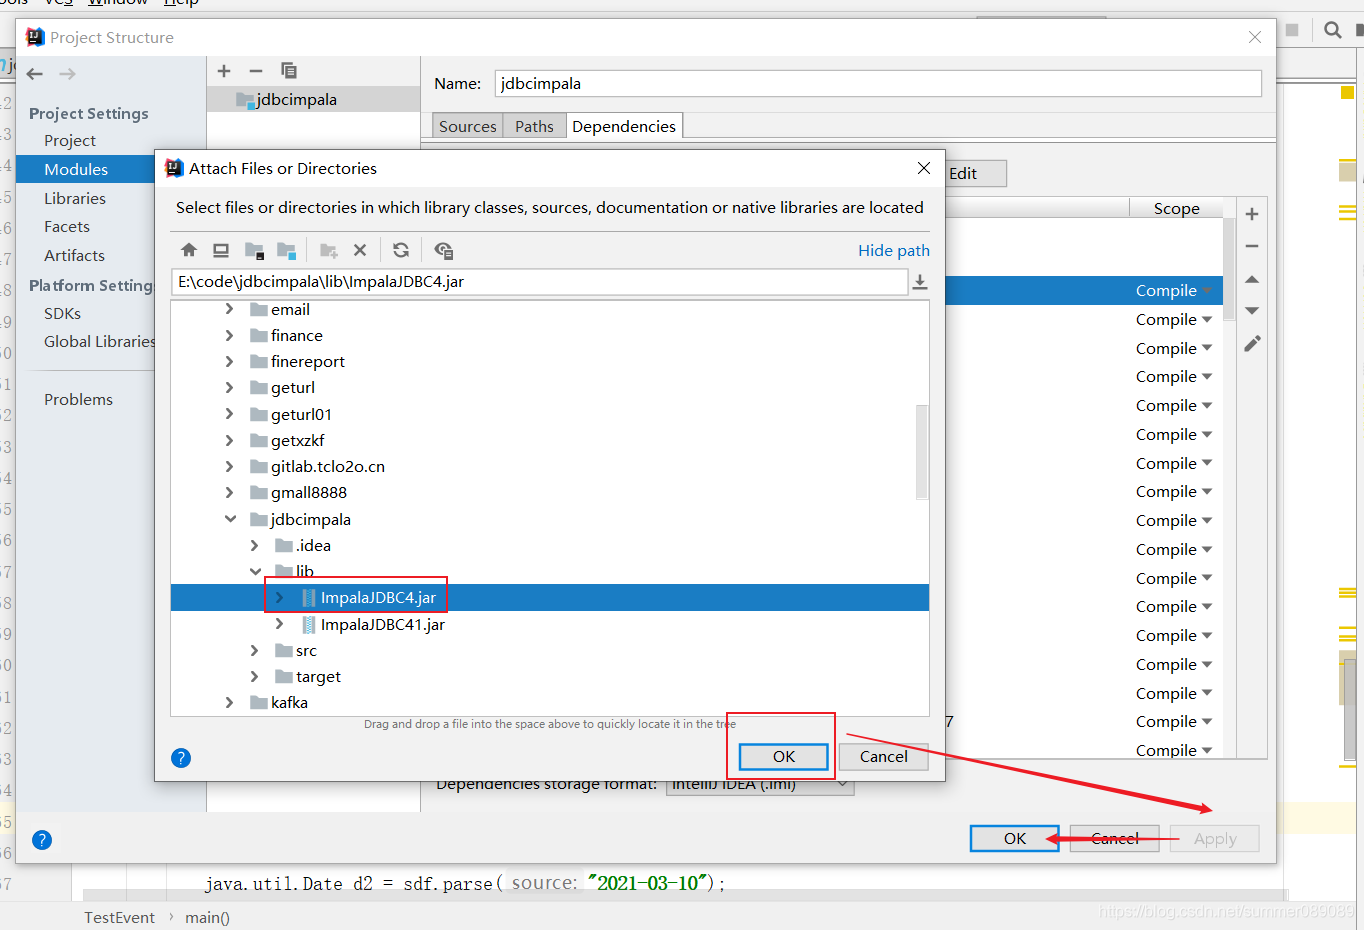Expand ImpalaJDBC41.jar archive
Viewport: 1364px width, 930px height.
pos(279,624)
